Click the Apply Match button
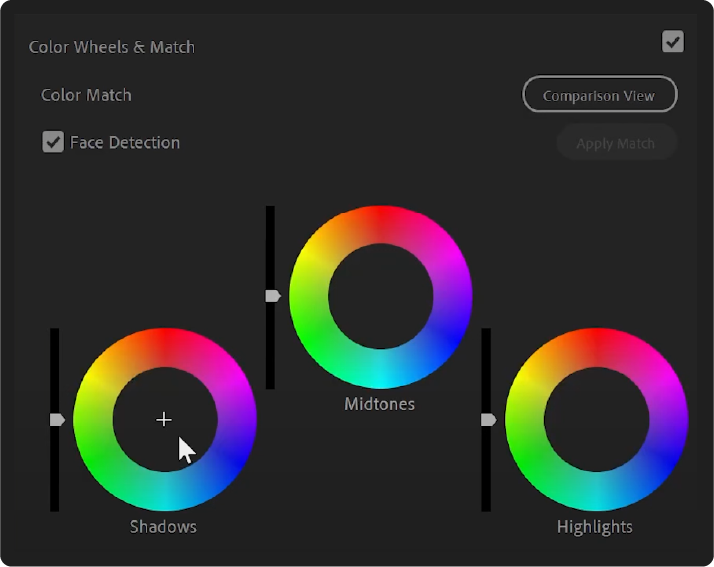This screenshot has height=567, width=714. tap(616, 143)
